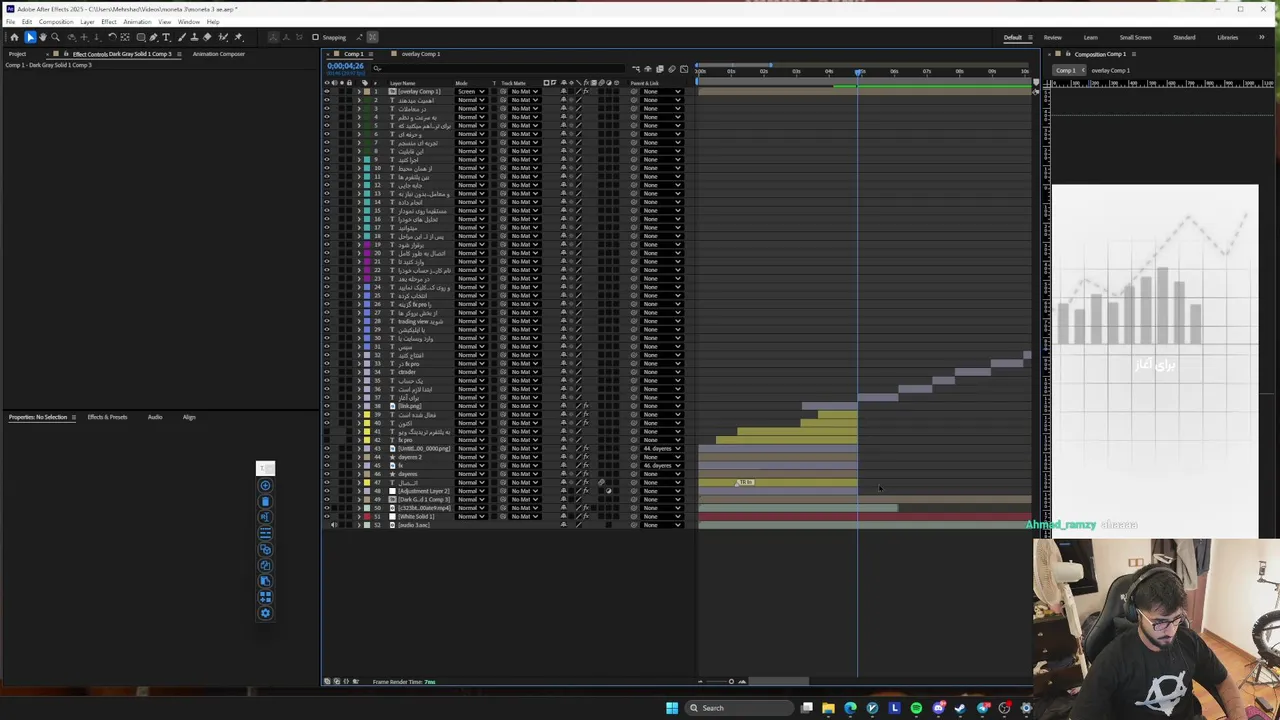Viewport: 1280px width, 720px height.
Task: Open the Composition menu
Action: coord(56,22)
